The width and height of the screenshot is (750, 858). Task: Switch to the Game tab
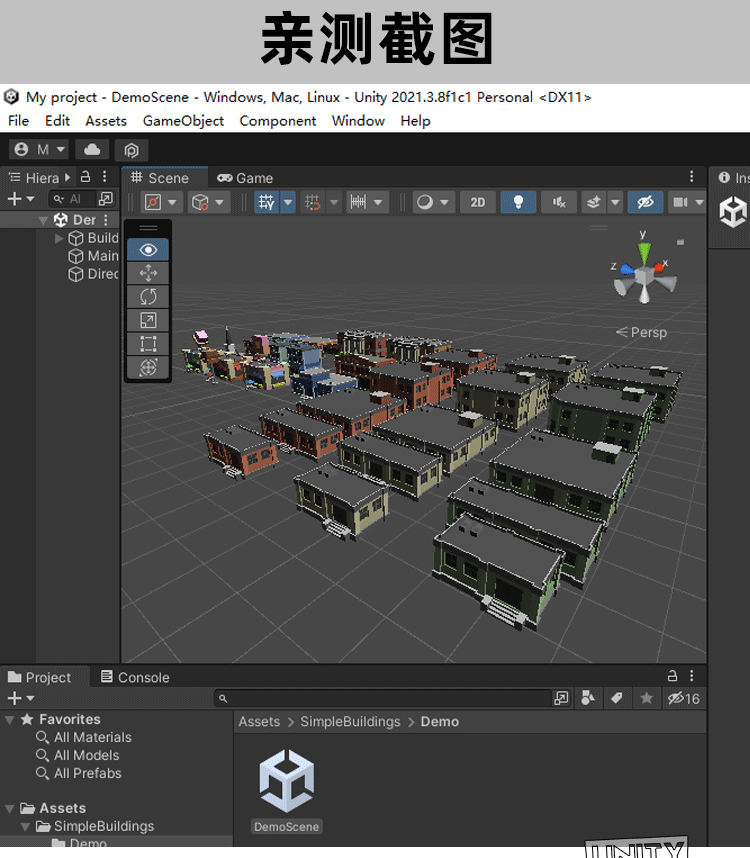pyautogui.click(x=245, y=178)
